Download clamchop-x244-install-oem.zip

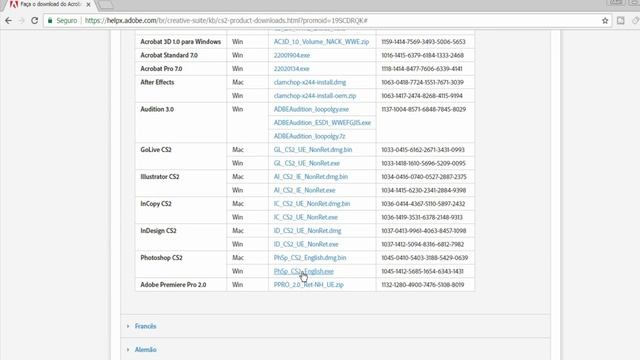(x=315, y=96)
